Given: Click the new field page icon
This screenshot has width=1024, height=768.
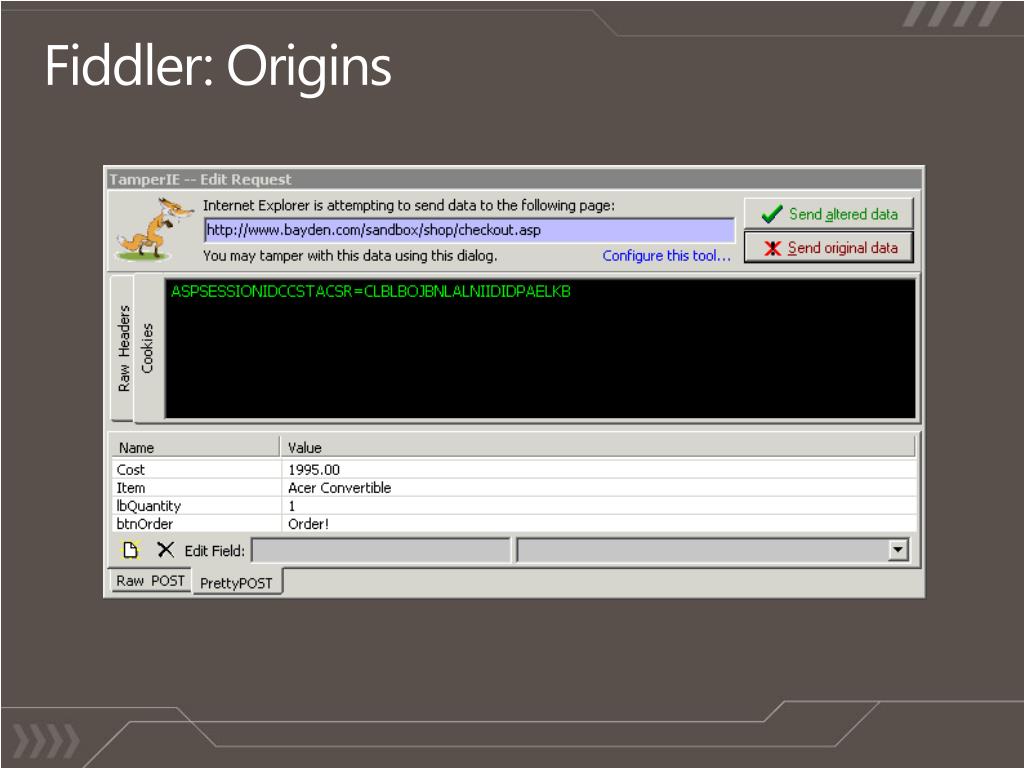Looking at the screenshot, I should 131,550.
